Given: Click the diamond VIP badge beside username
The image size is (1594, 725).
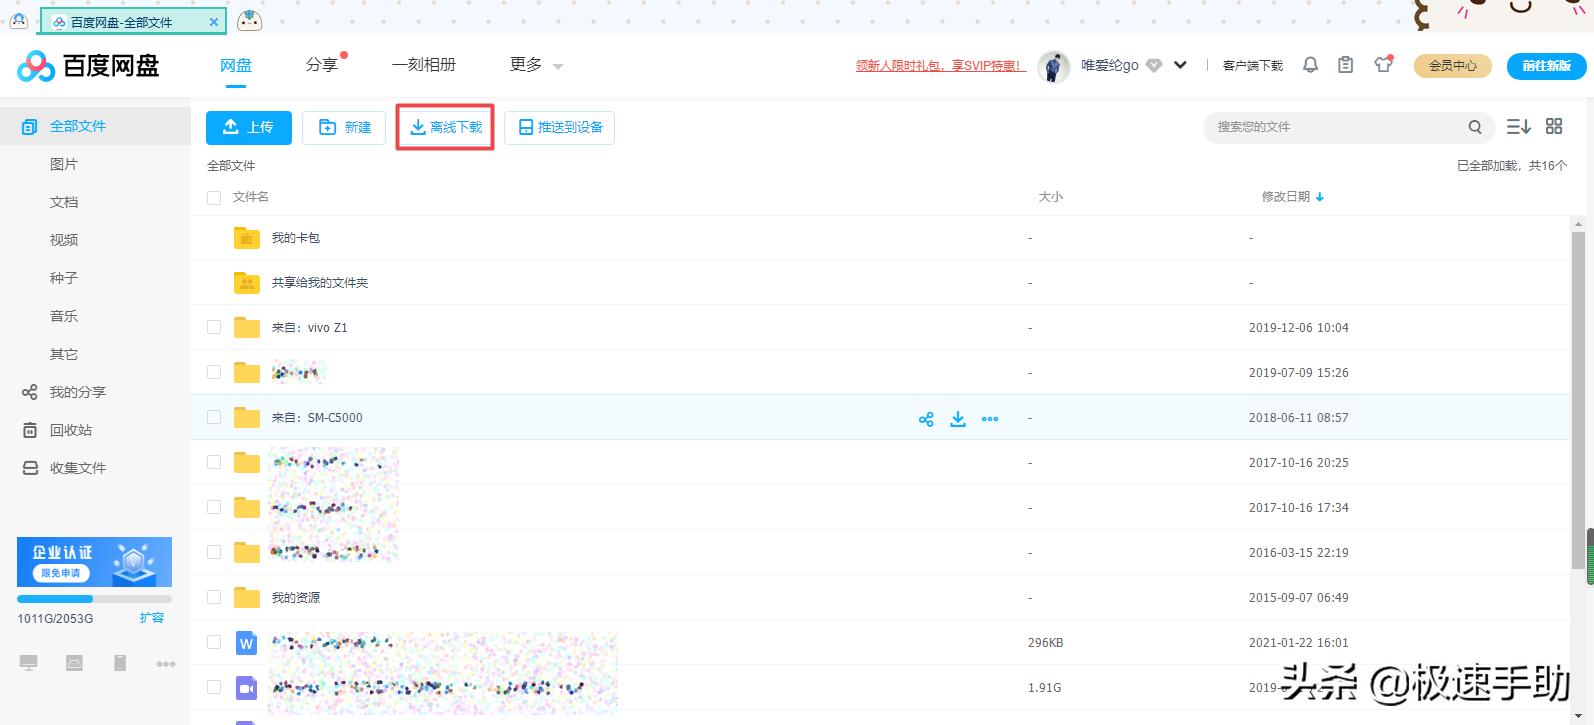Looking at the screenshot, I should tap(1153, 66).
